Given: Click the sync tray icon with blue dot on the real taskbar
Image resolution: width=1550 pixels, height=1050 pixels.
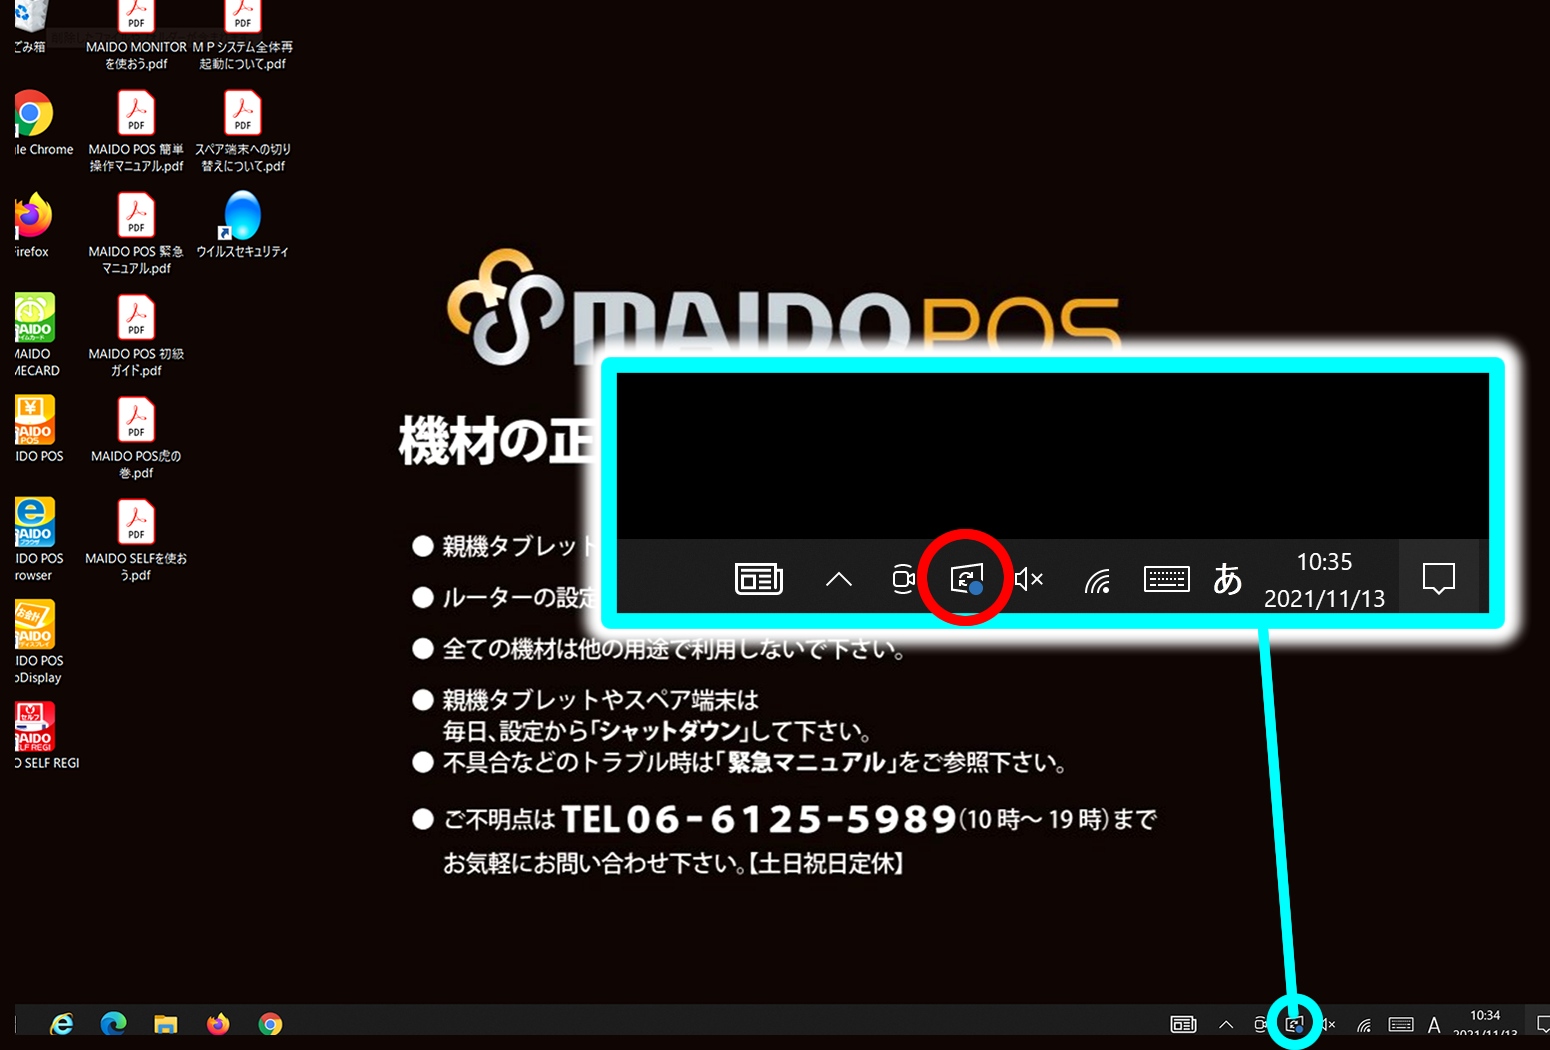Looking at the screenshot, I should click(1294, 1024).
